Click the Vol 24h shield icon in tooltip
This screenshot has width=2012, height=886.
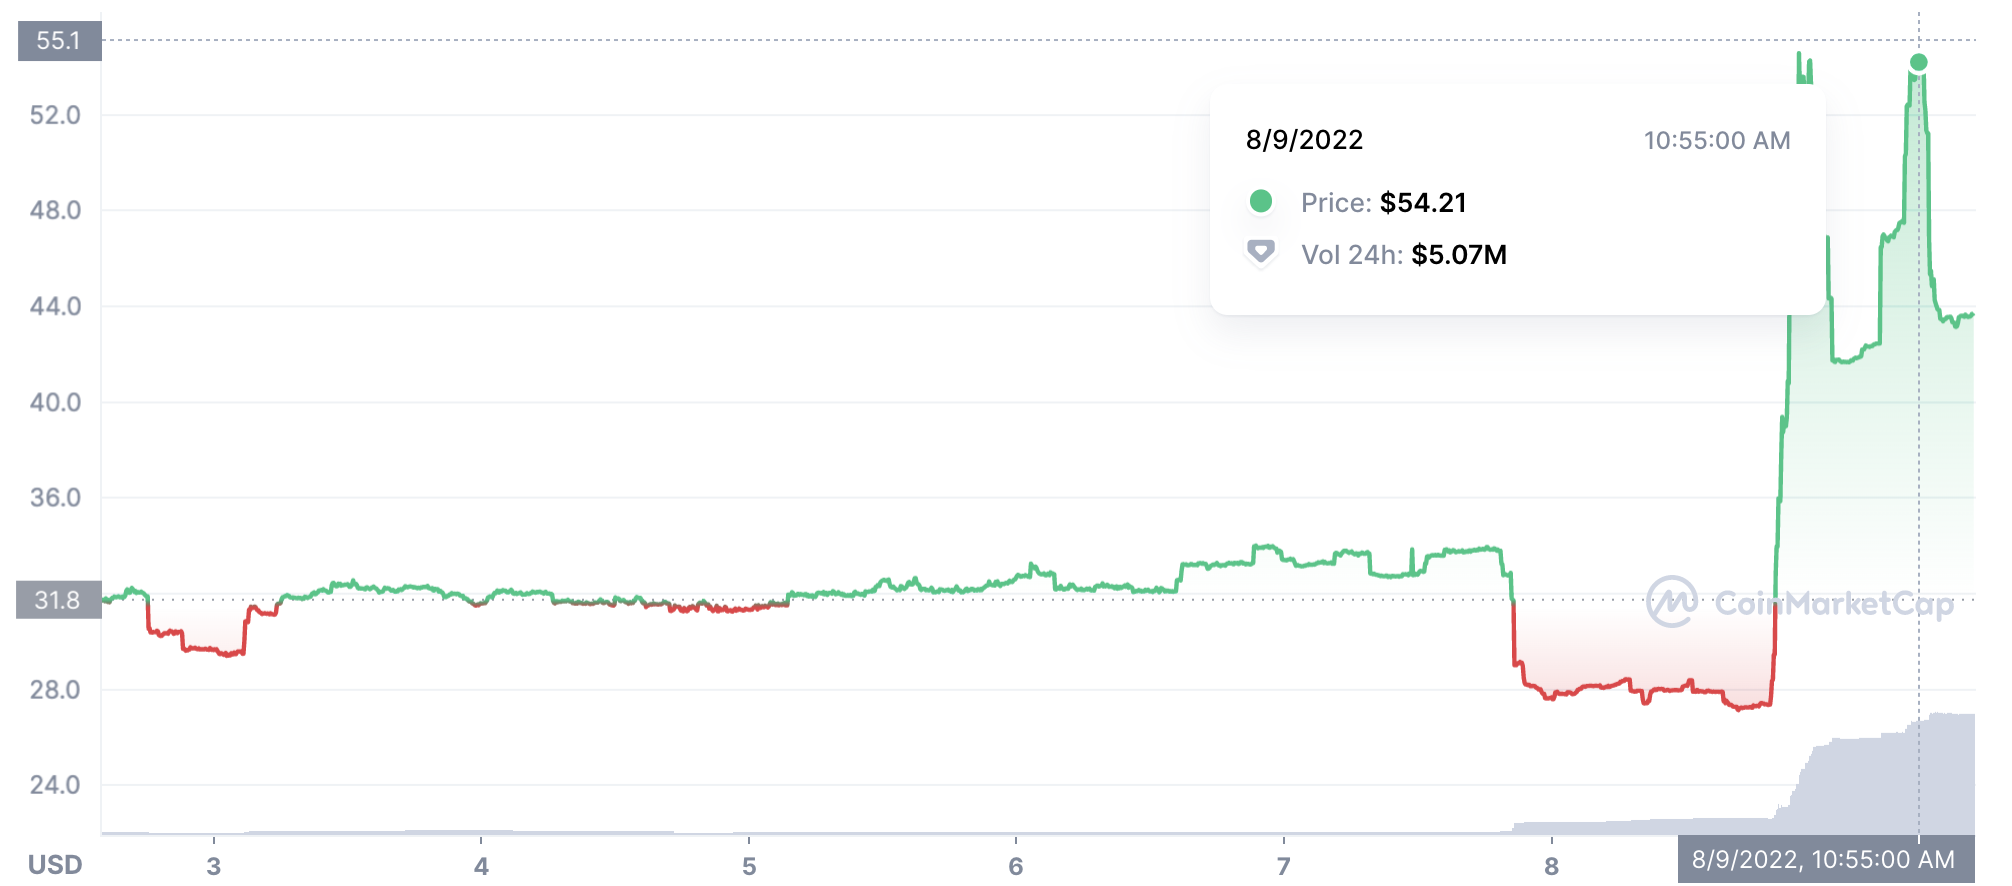pos(1261,251)
